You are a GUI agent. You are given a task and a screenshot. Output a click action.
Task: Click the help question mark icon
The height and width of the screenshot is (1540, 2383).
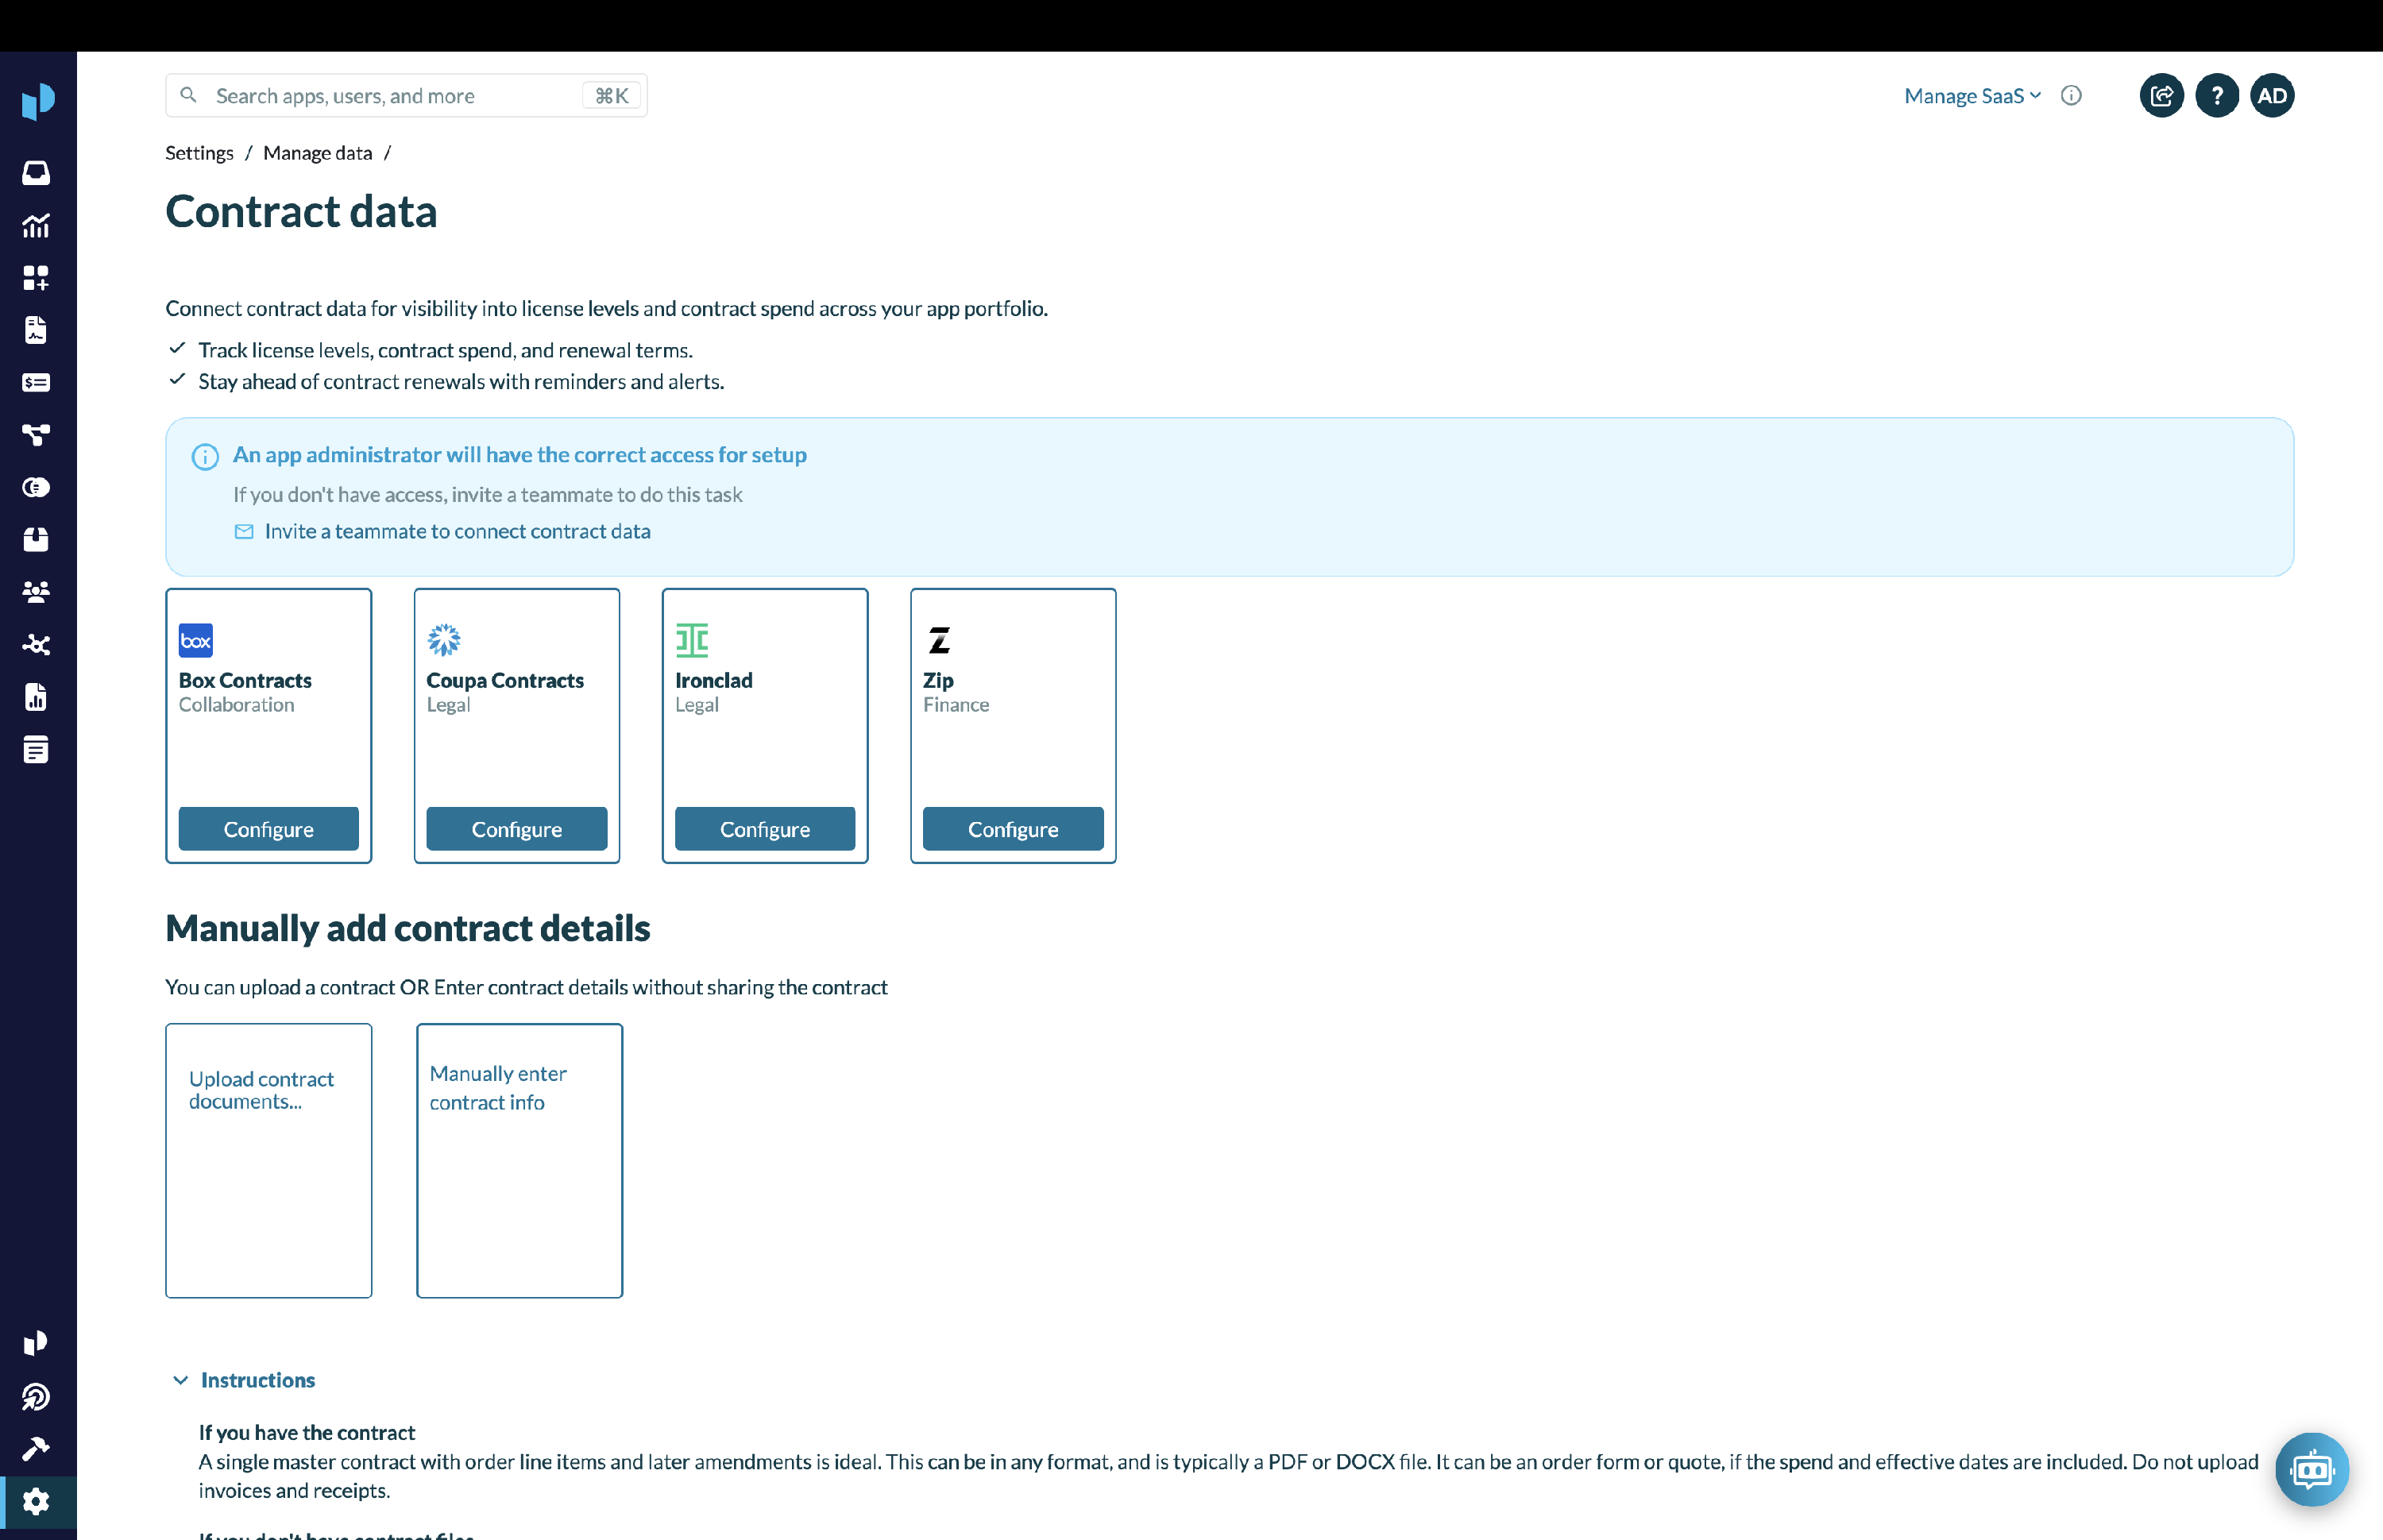pyautogui.click(x=2216, y=96)
